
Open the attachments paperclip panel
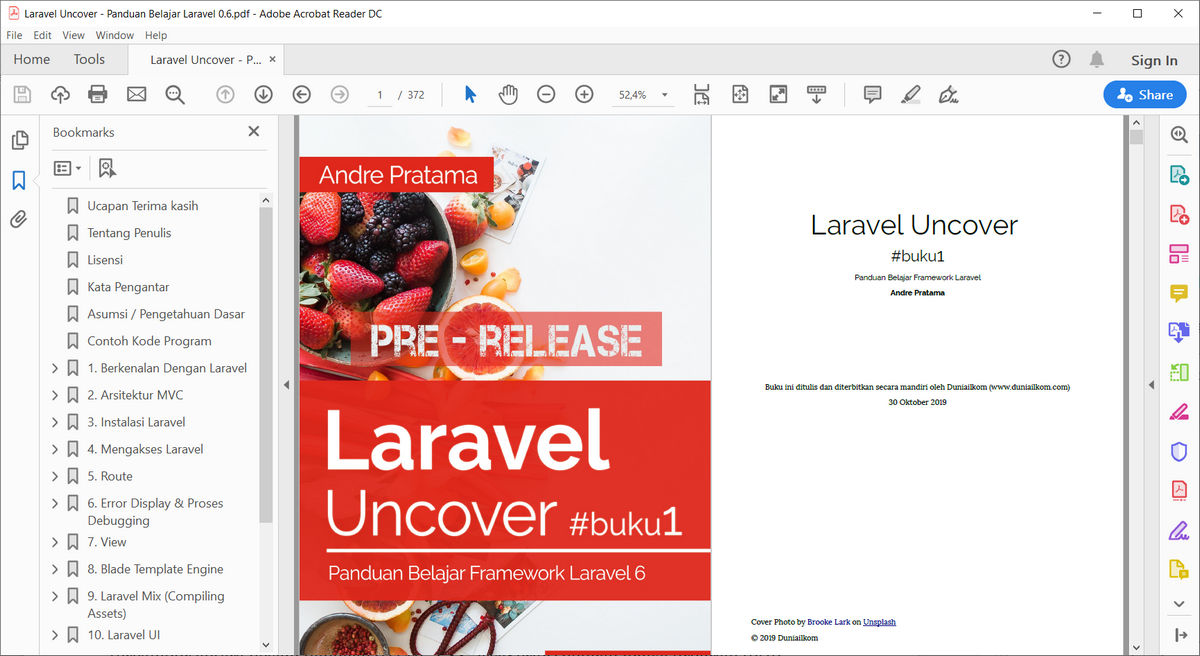(x=18, y=219)
